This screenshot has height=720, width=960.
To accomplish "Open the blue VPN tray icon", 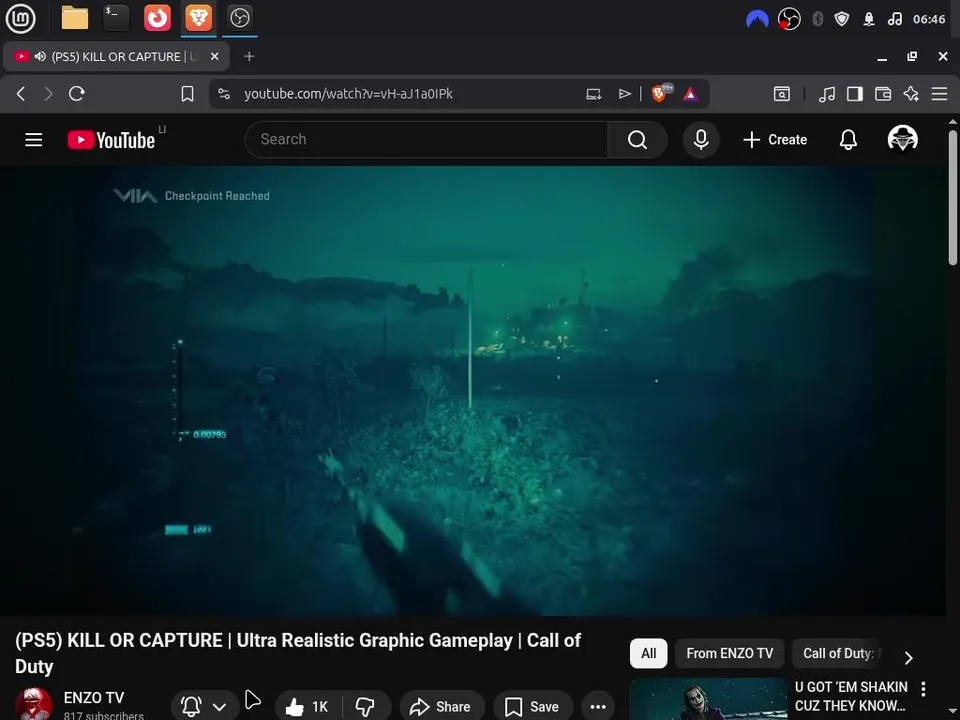I will click(x=757, y=19).
